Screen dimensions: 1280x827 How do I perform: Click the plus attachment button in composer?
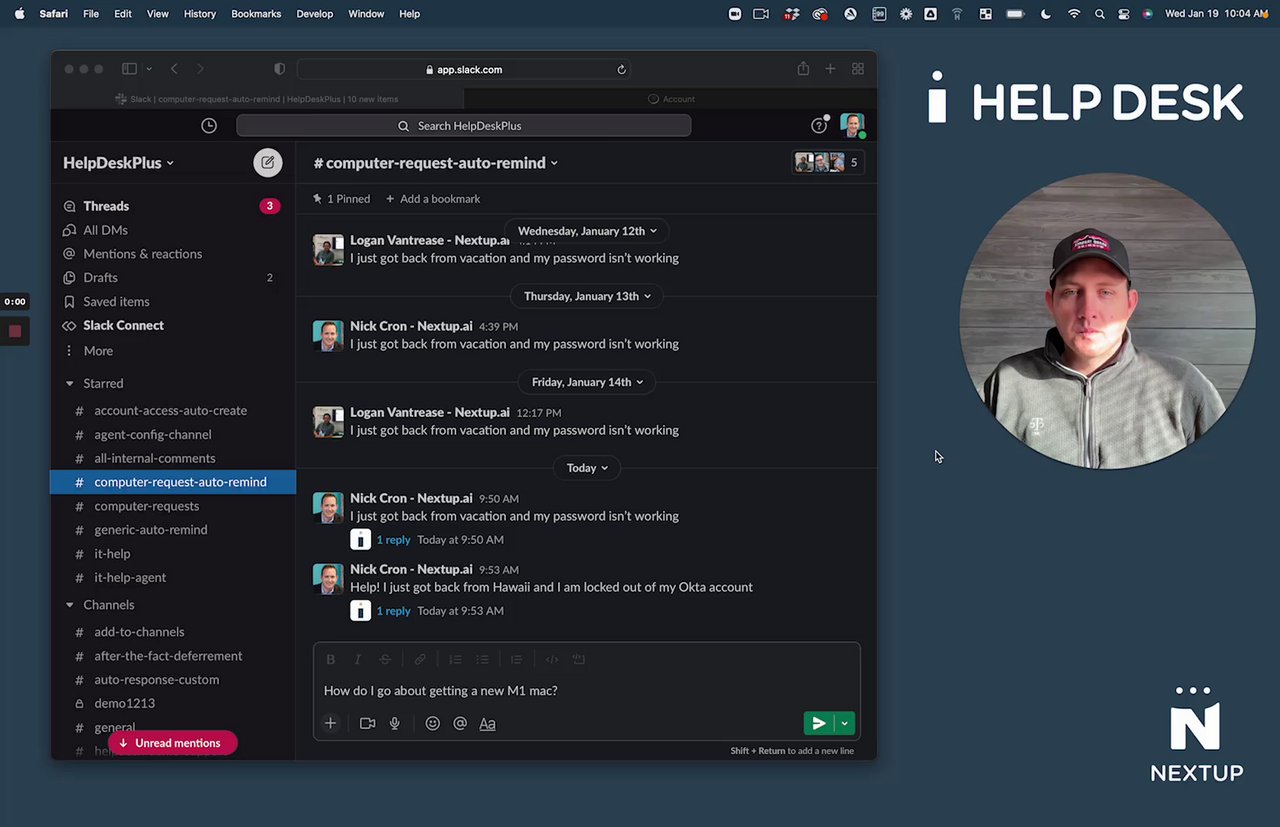[x=330, y=723]
